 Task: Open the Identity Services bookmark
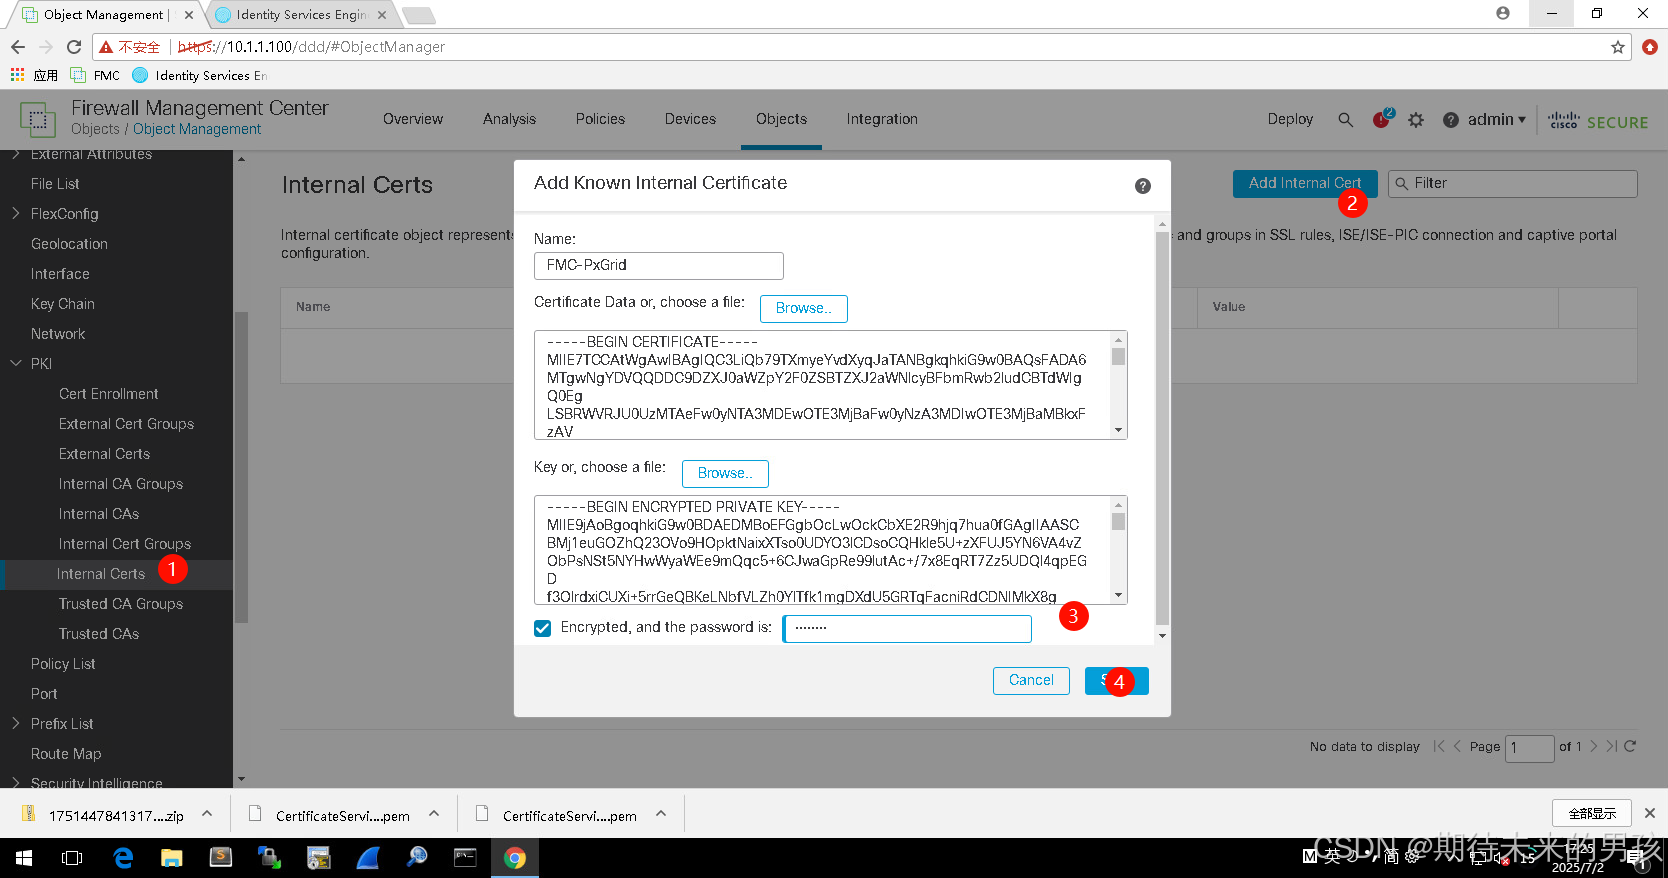tap(200, 75)
